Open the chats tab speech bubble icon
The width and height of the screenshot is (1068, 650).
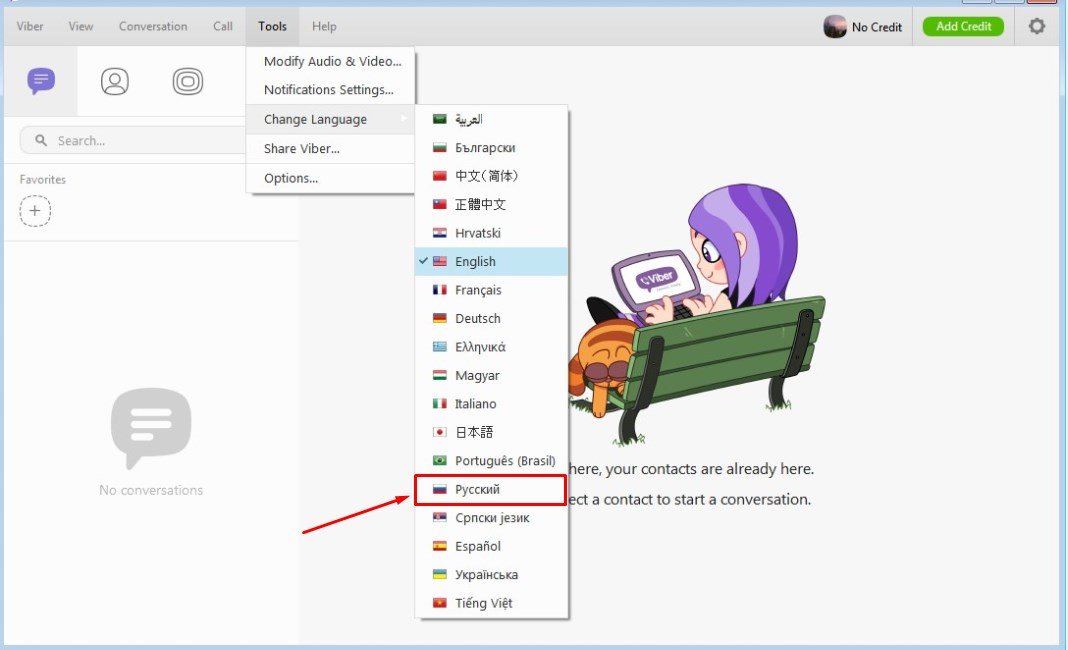pyautogui.click(x=41, y=81)
